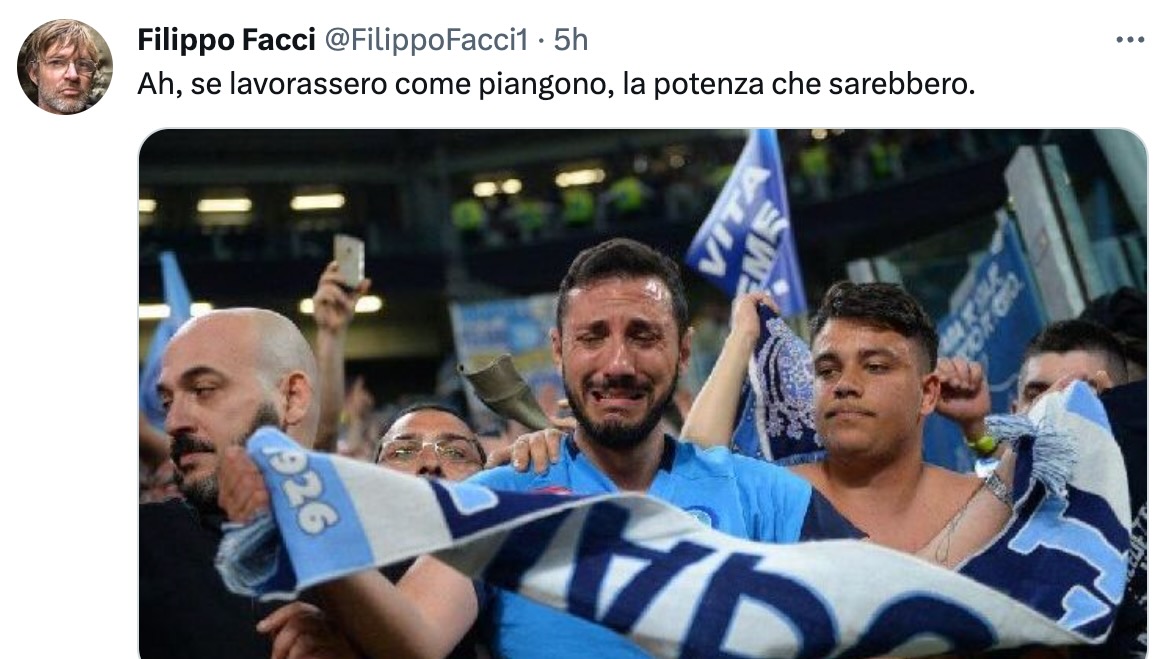The height and width of the screenshot is (659, 1172).
Task: Open the tweet via the 5h timestamp
Action: 570,40
